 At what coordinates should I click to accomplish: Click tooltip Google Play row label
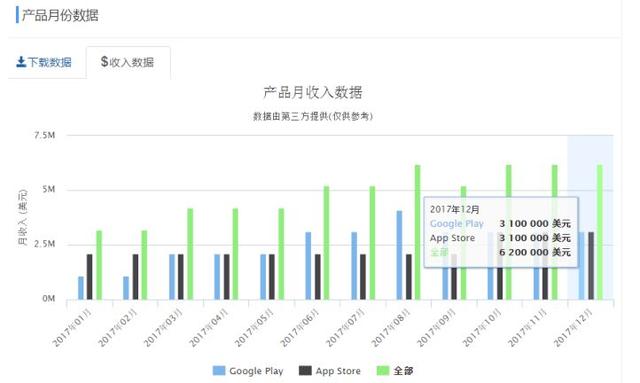[457, 224]
